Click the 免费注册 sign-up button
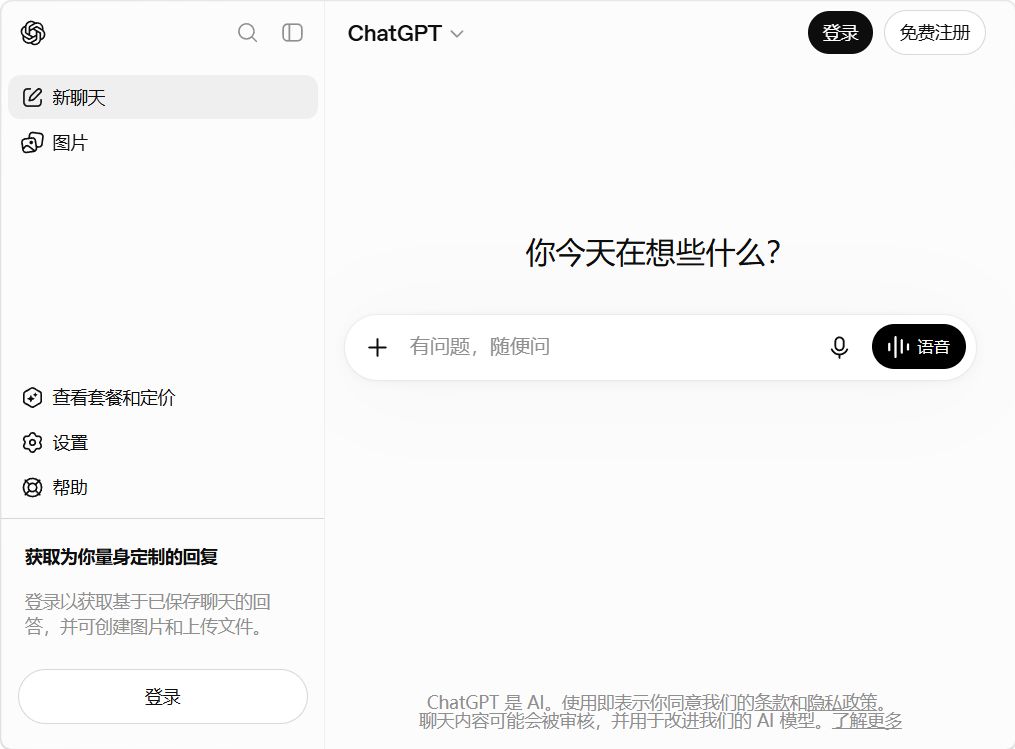Screen dimensions: 1015x749 tap(935, 32)
